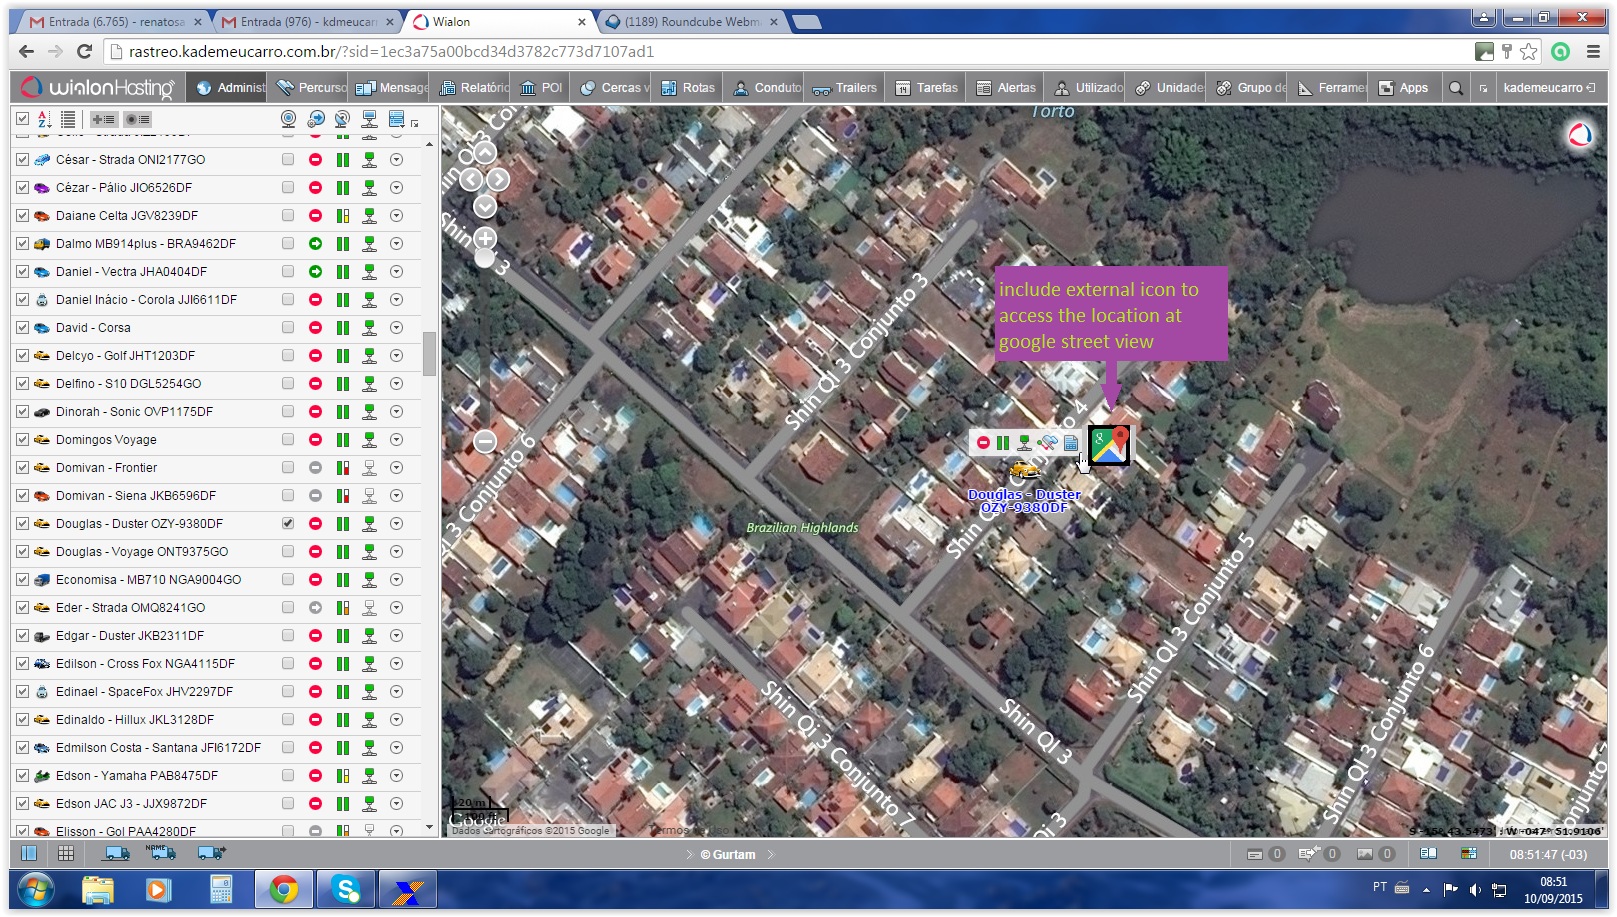
Task: Select the Delfino - S10 DGL5254GO unit name
Action: (128, 384)
